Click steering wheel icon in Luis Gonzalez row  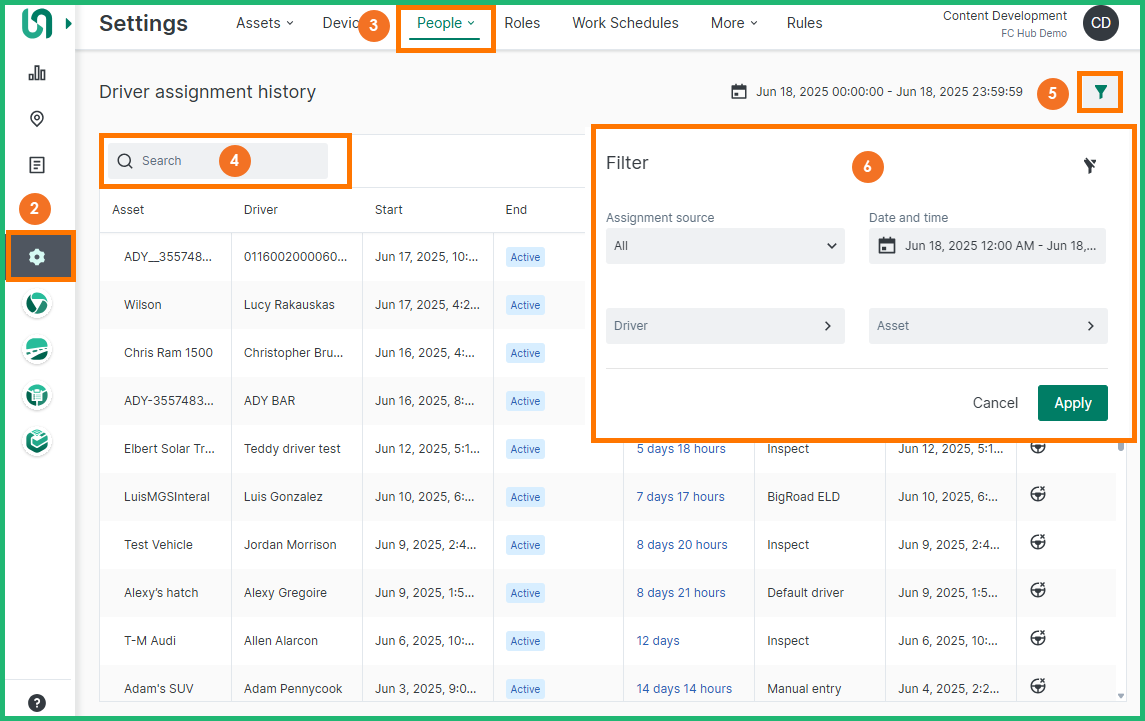[x=1038, y=496]
